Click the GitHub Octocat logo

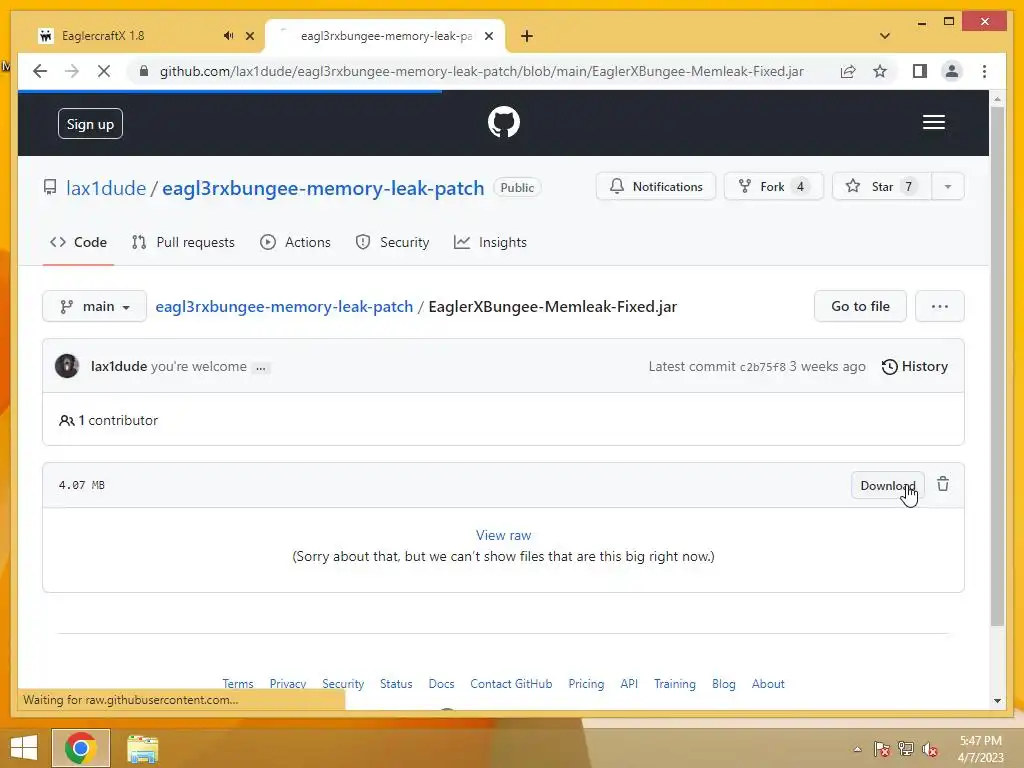click(504, 122)
